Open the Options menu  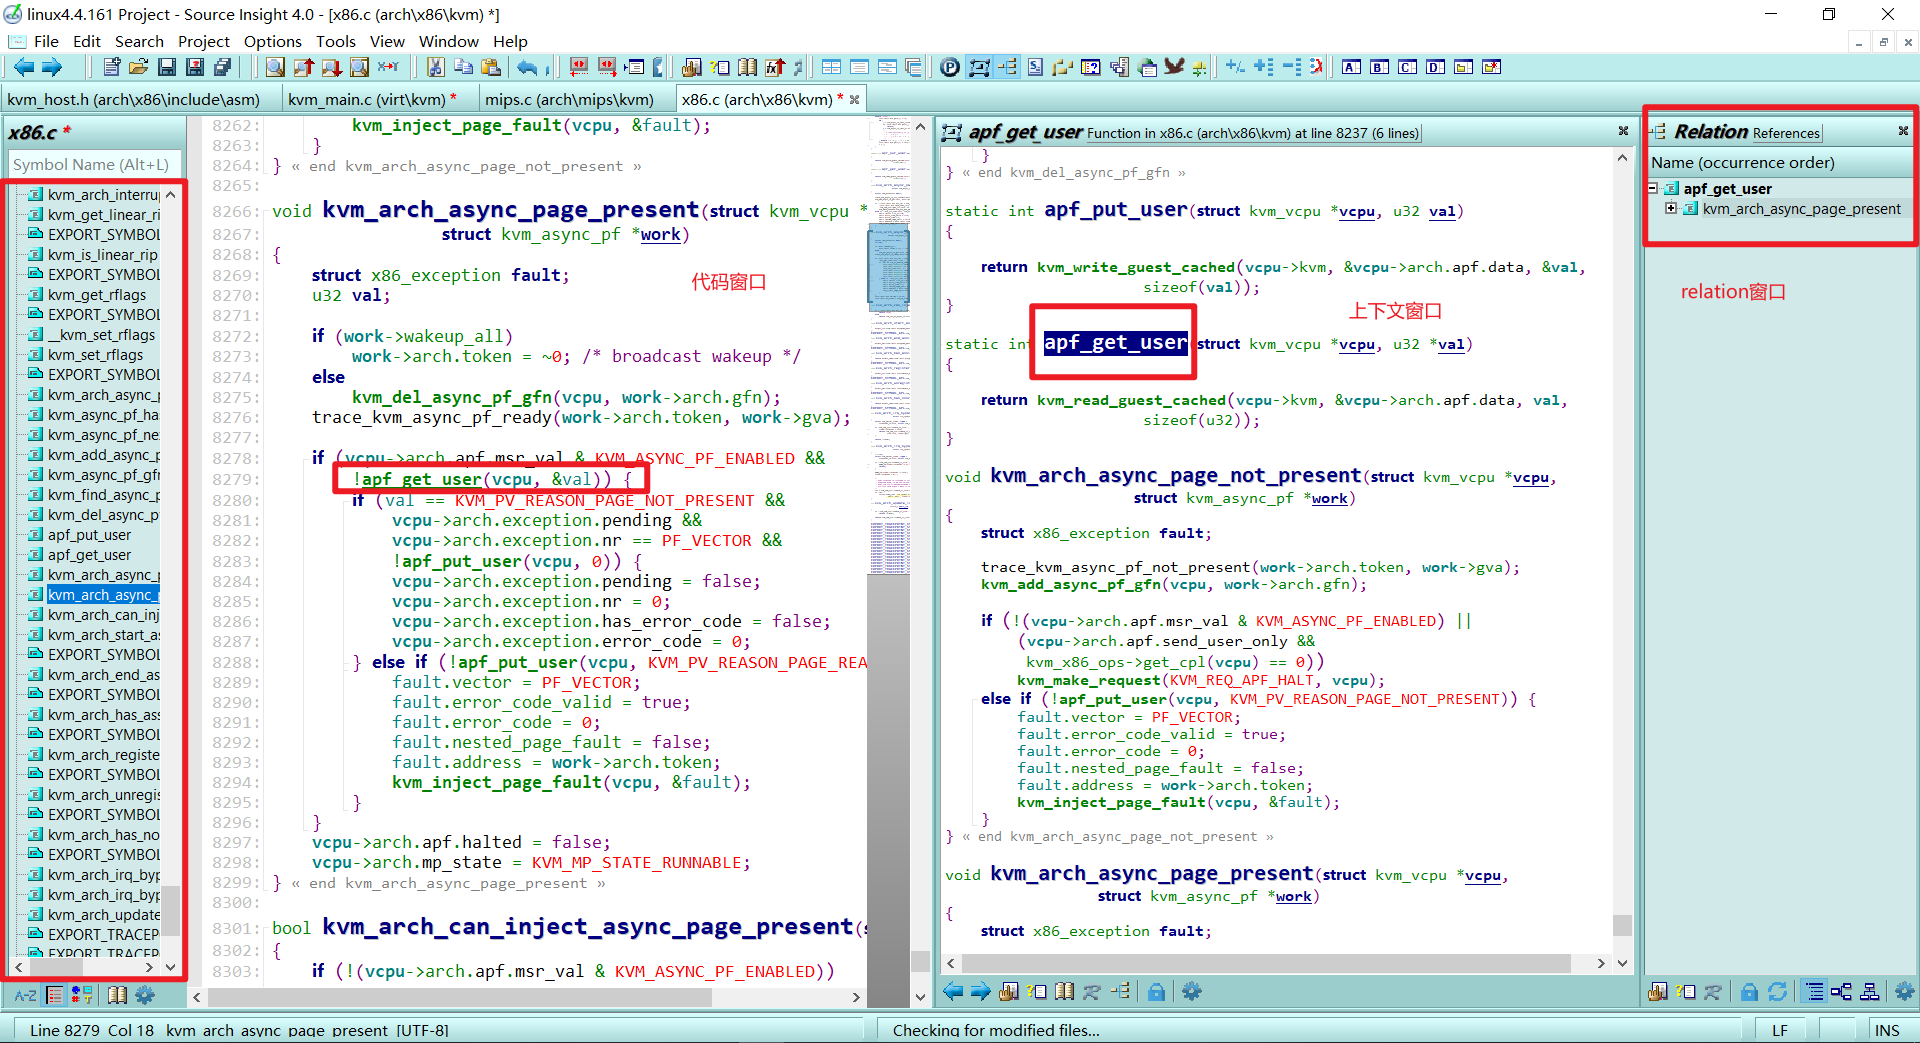pos(272,41)
